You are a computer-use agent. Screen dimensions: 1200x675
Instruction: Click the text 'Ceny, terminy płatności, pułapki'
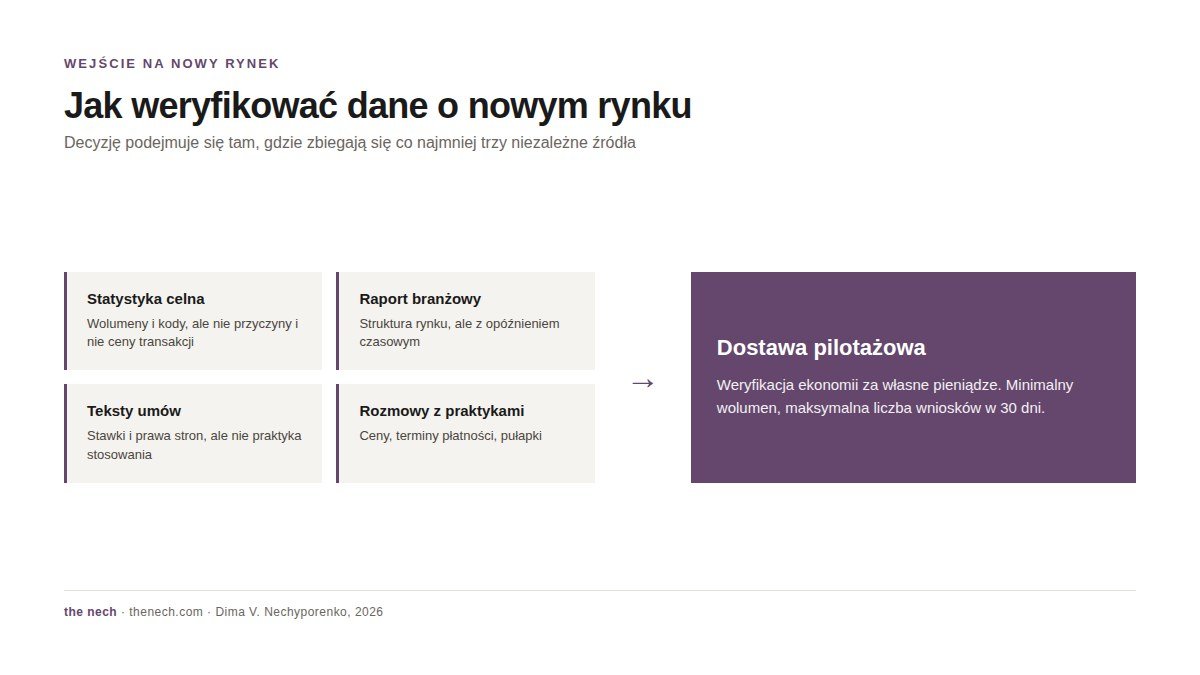(450, 436)
